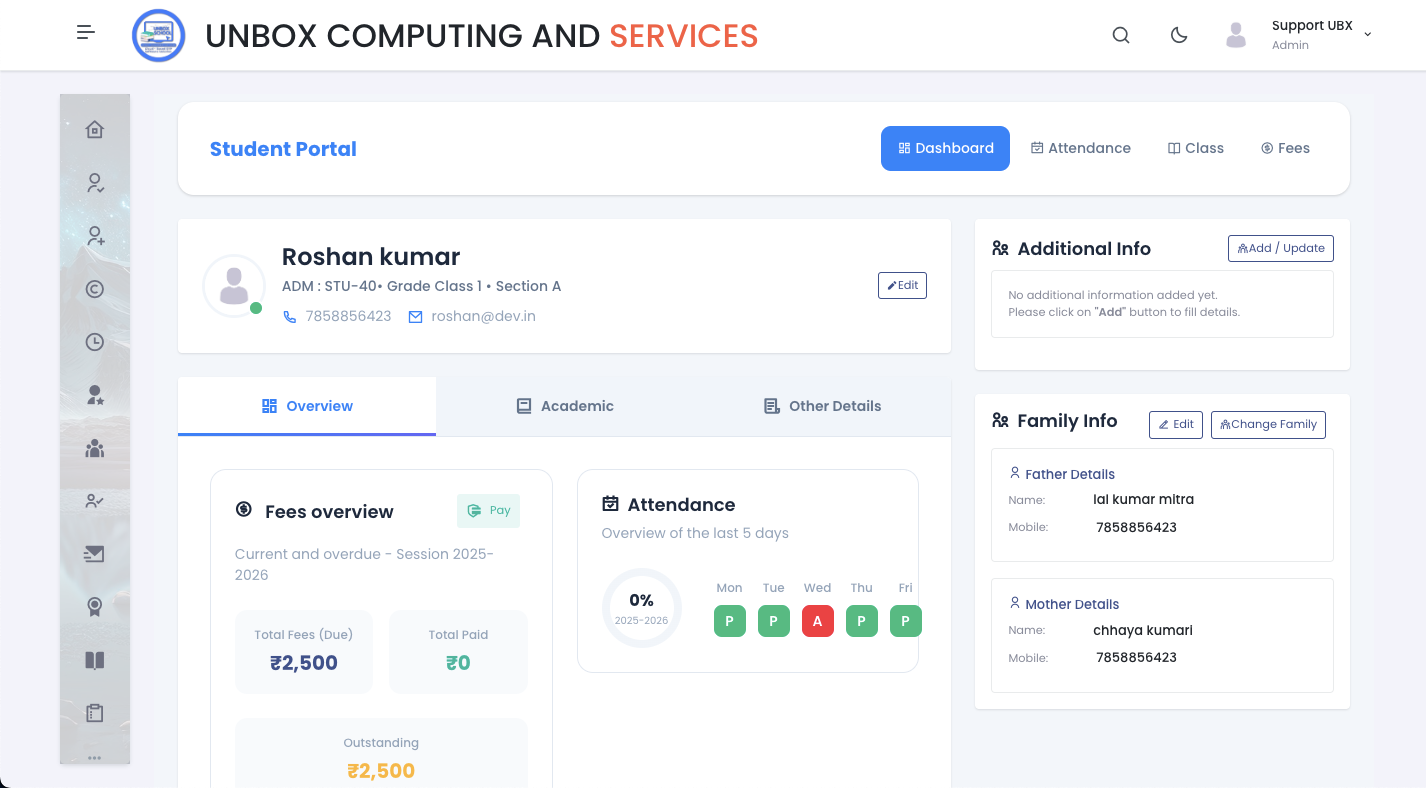The image size is (1426, 788).
Task: Open the search icon in top bar
Action: pyautogui.click(x=1121, y=35)
